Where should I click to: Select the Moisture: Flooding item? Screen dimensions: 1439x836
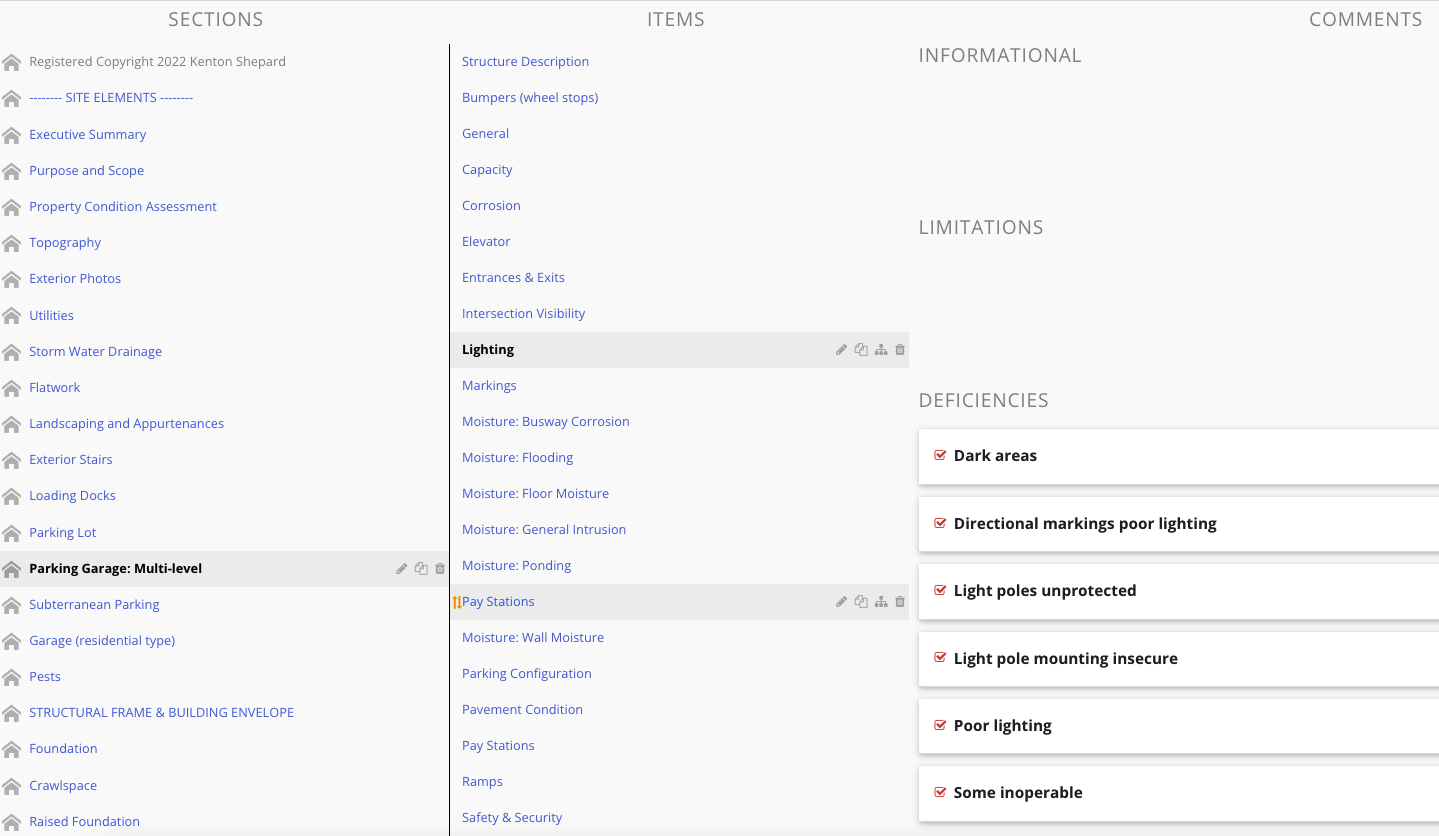click(517, 458)
